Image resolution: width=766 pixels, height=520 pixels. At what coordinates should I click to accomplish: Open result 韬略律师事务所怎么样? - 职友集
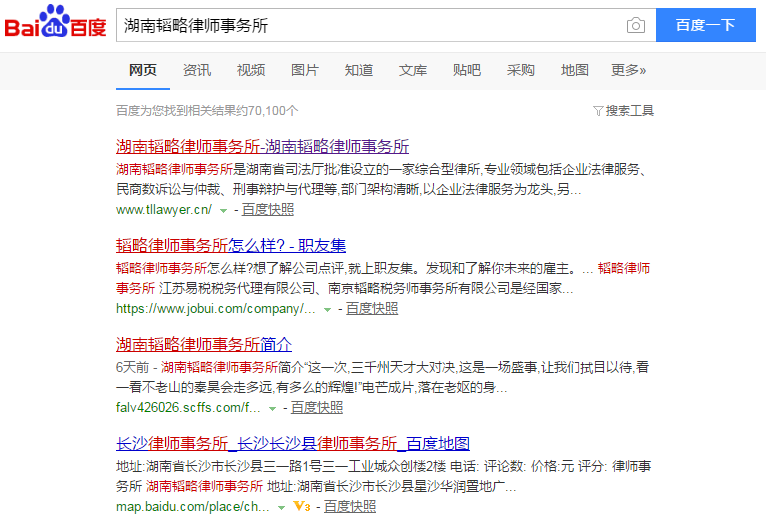[x=231, y=245]
